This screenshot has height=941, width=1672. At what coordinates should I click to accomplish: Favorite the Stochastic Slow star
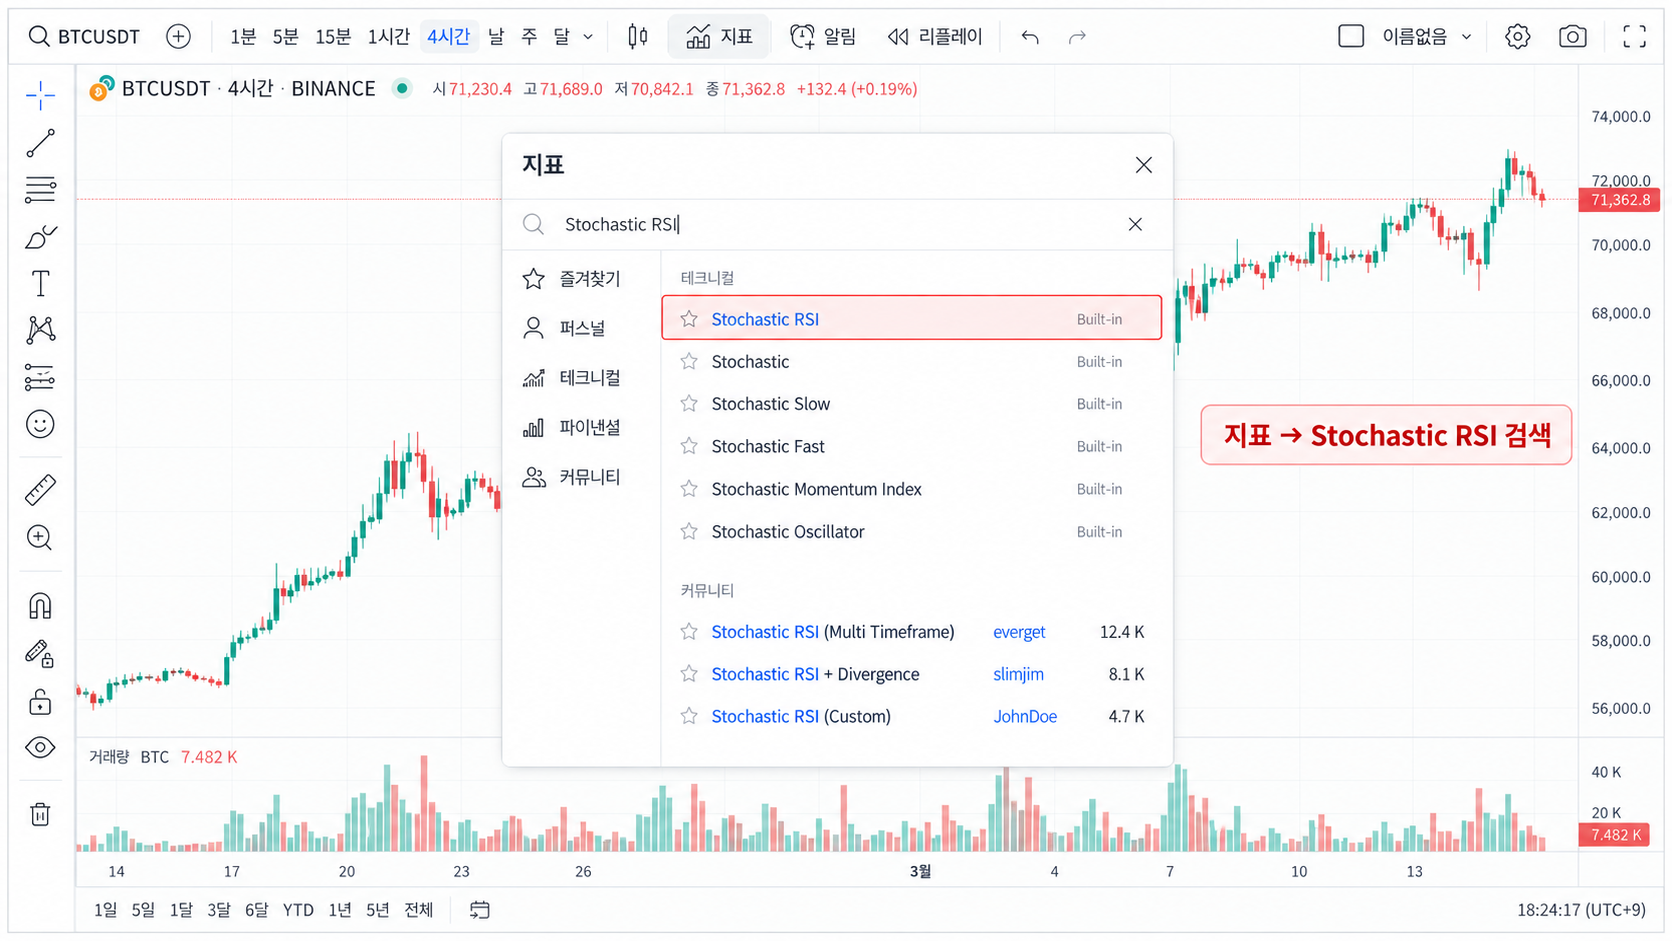click(689, 404)
